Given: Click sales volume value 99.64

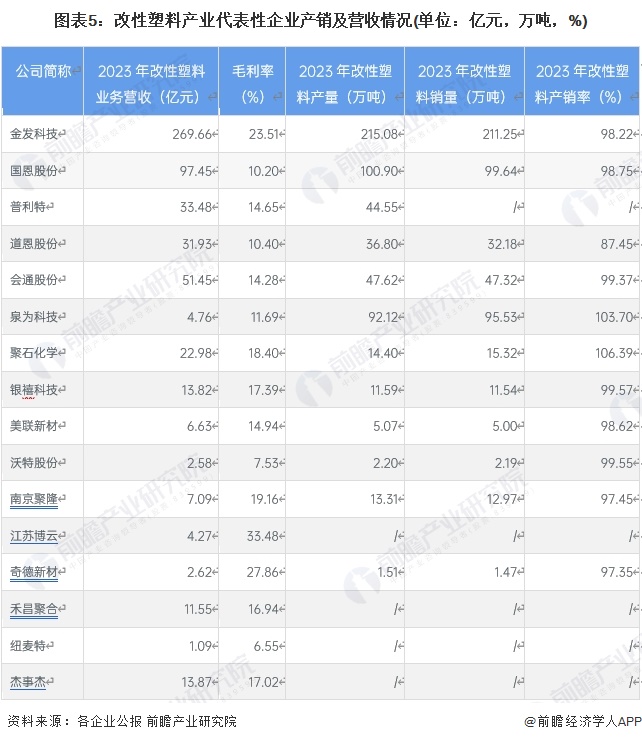Looking at the screenshot, I should point(501,171).
